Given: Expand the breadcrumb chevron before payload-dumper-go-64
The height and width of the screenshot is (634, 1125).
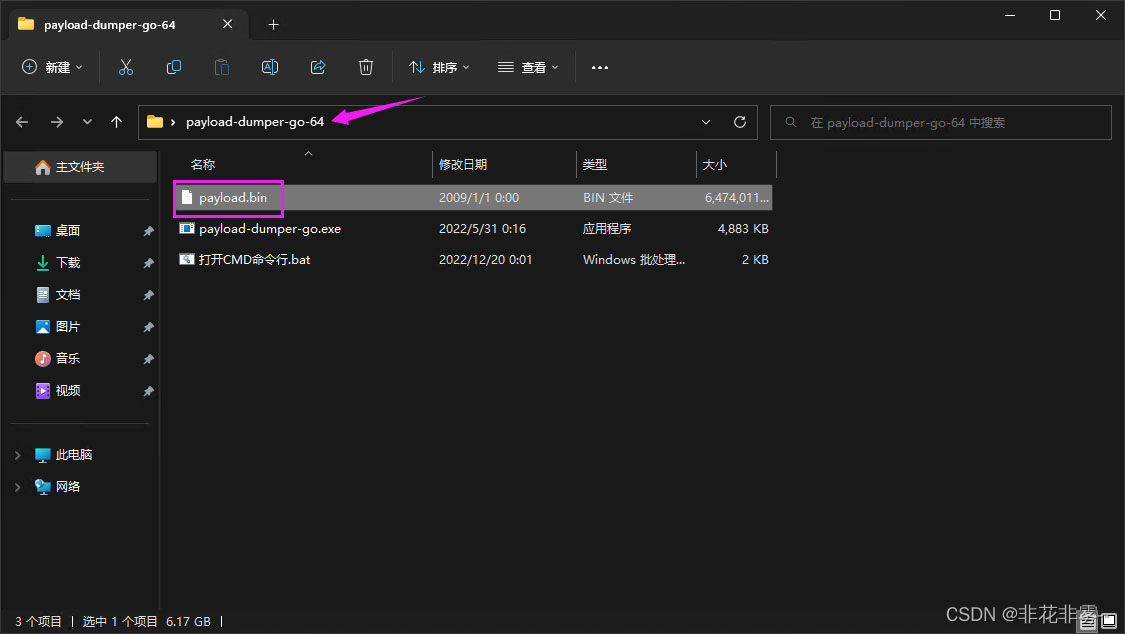Looking at the screenshot, I should (173, 122).
